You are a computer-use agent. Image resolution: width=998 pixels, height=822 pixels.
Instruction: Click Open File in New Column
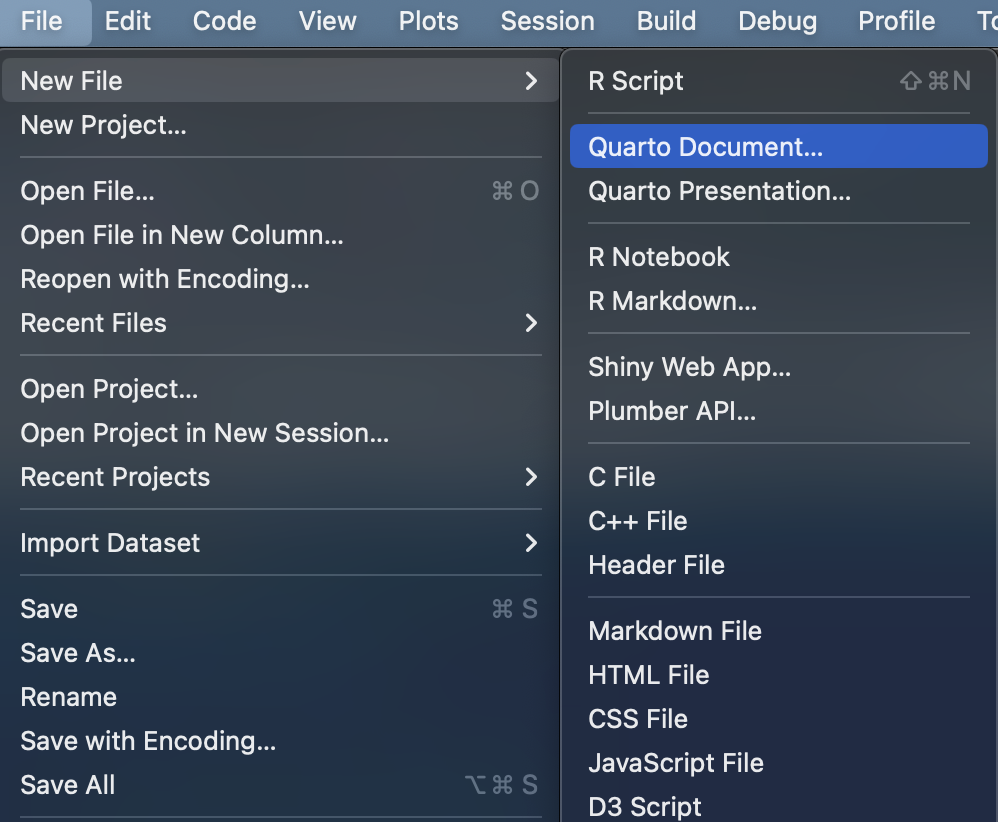(181, 235)
